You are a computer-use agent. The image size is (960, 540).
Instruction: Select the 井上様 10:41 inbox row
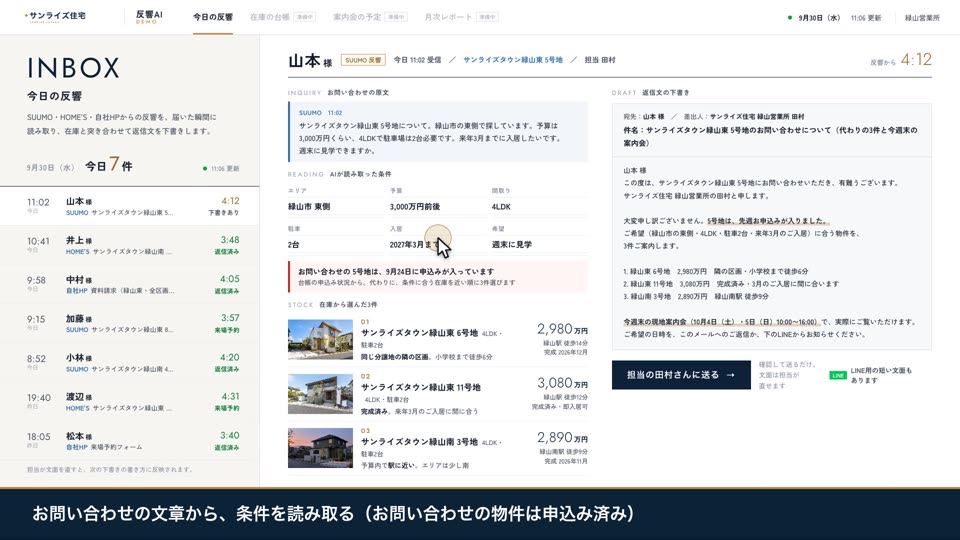pos(130,246)
